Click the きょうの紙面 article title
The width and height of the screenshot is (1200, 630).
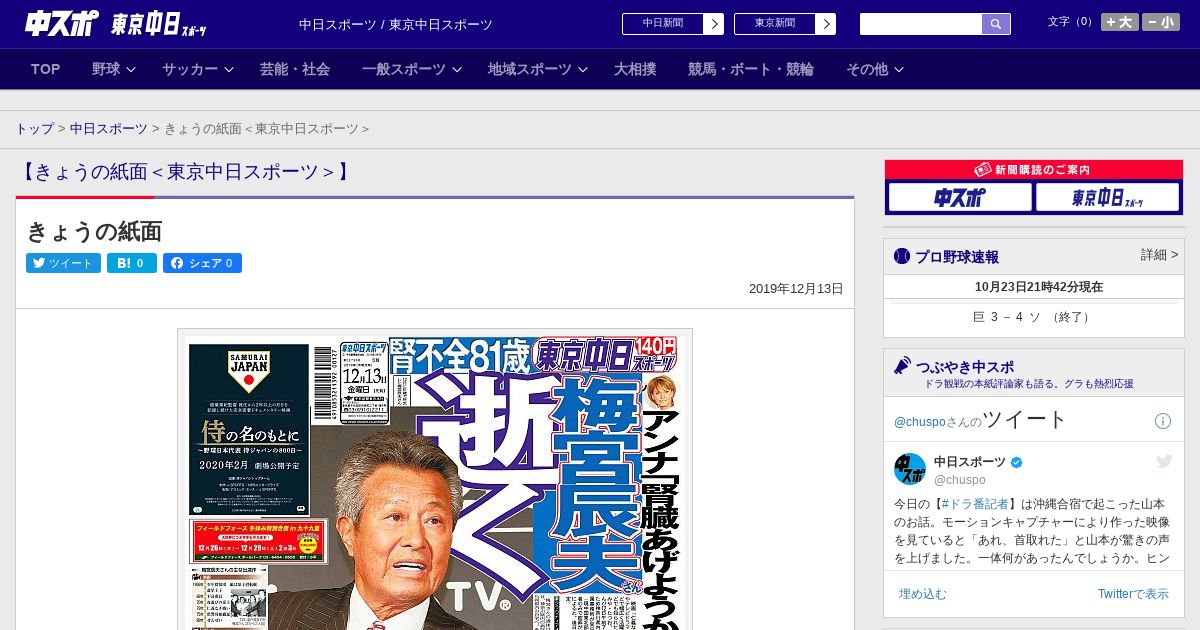[x=94, y=232]
